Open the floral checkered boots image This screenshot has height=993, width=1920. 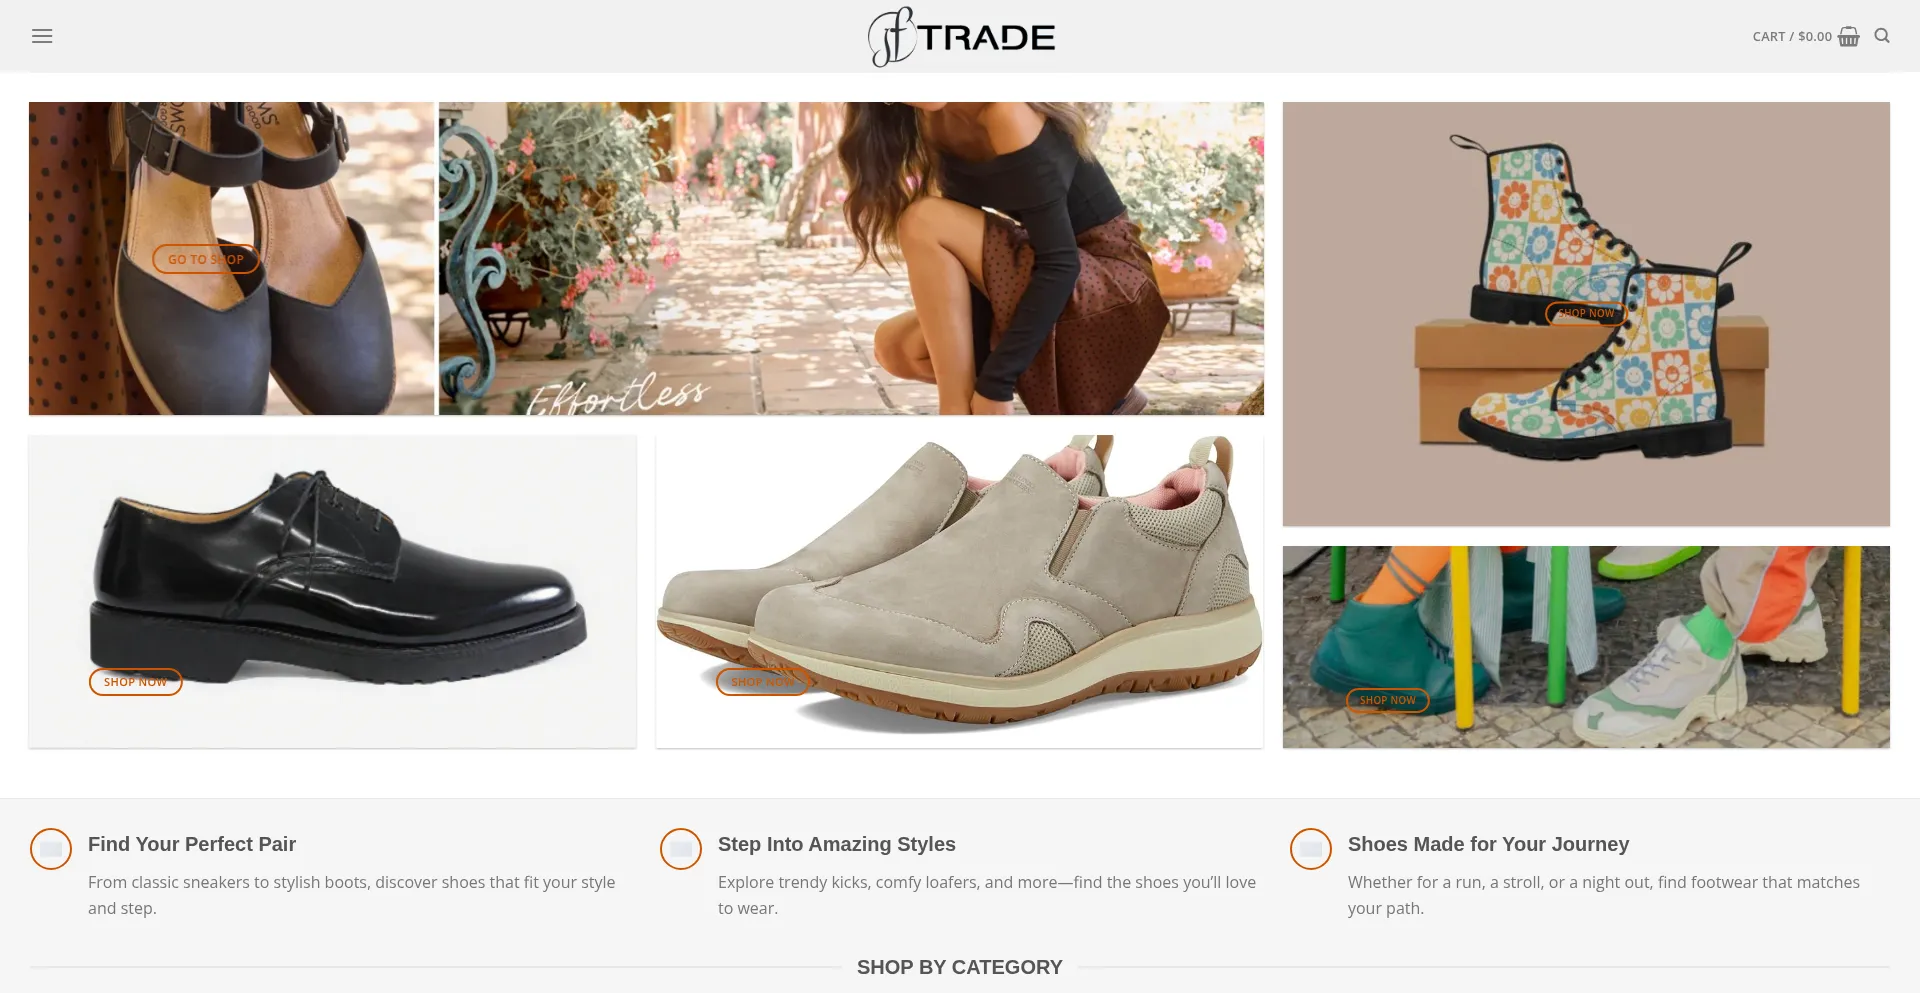[1586, 314]
